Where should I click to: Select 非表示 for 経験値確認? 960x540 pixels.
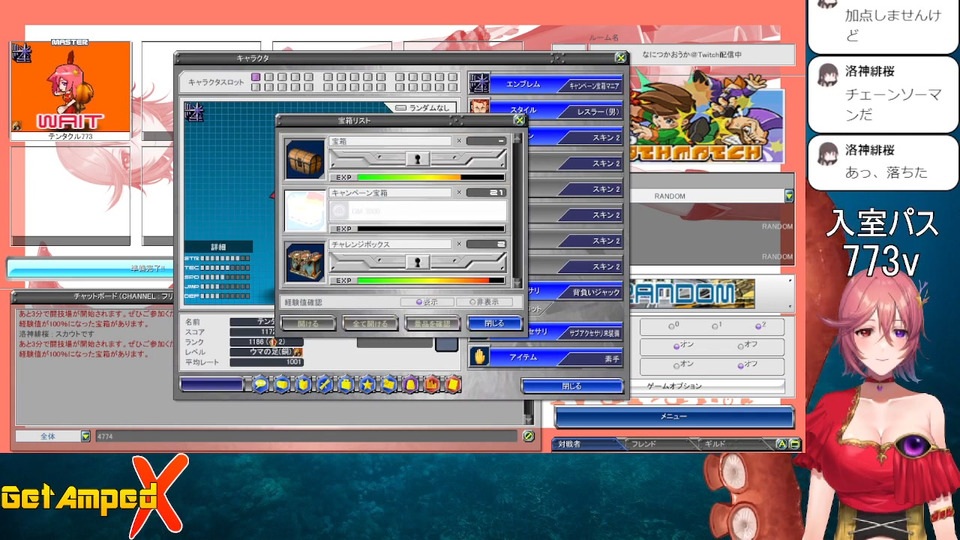[x=484, y=302]
